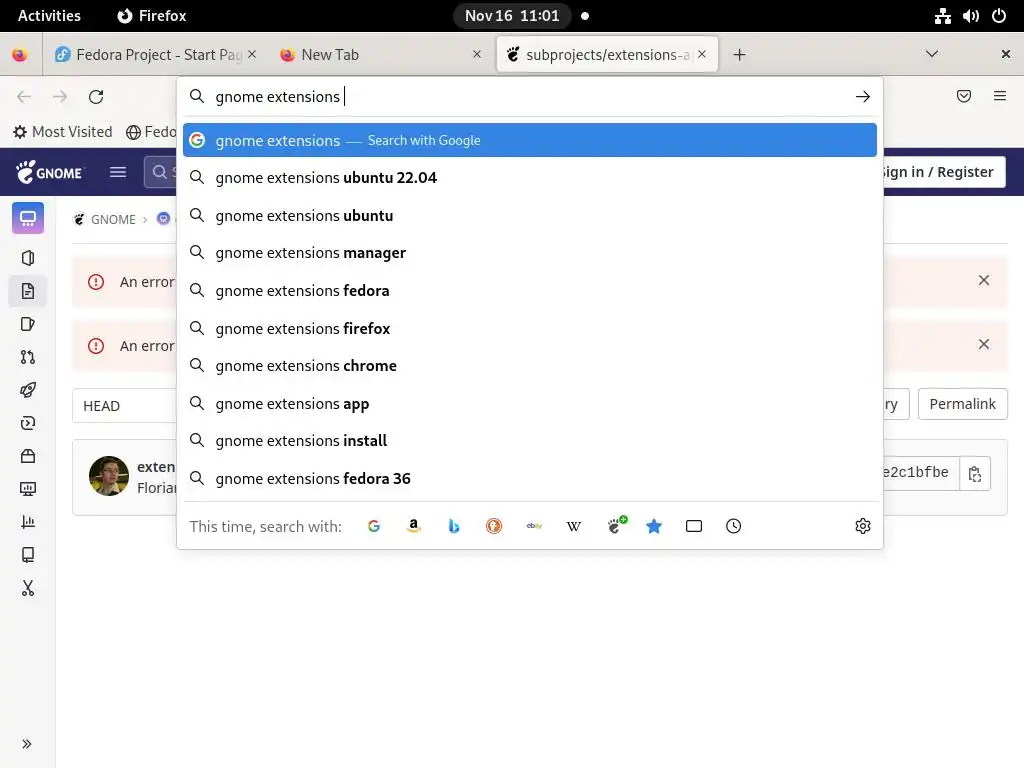Image resolution: width=1024 pixels, height=768 pixels.
Task: Open the Save to Pocket button
Action: [x=963, y=97]
